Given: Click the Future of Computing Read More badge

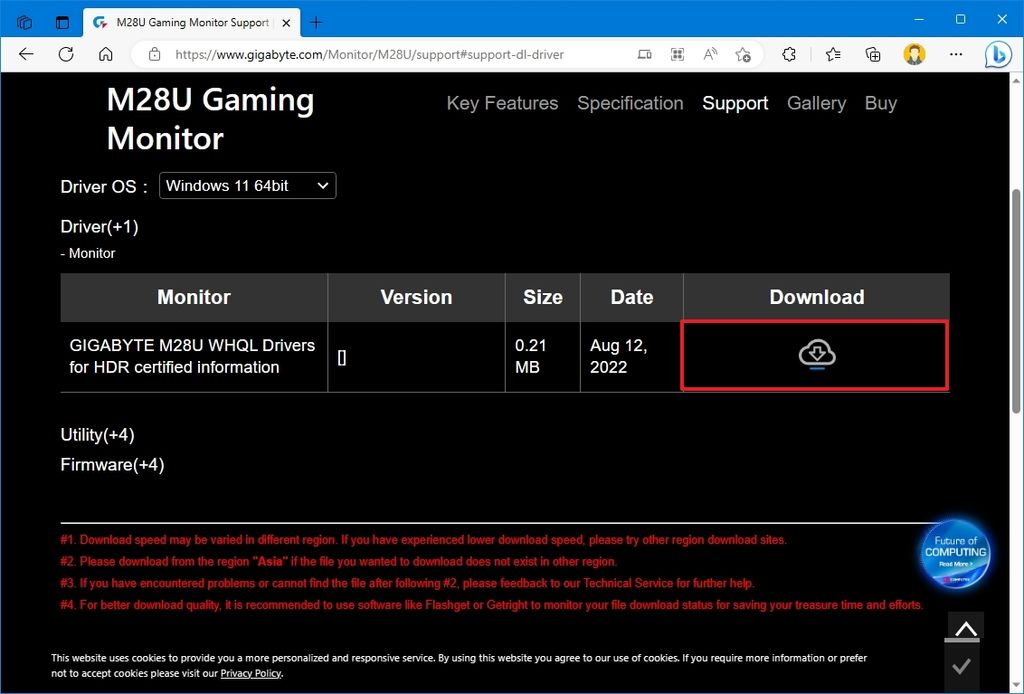Looking at the screenshot, I should tap(955, 553).
